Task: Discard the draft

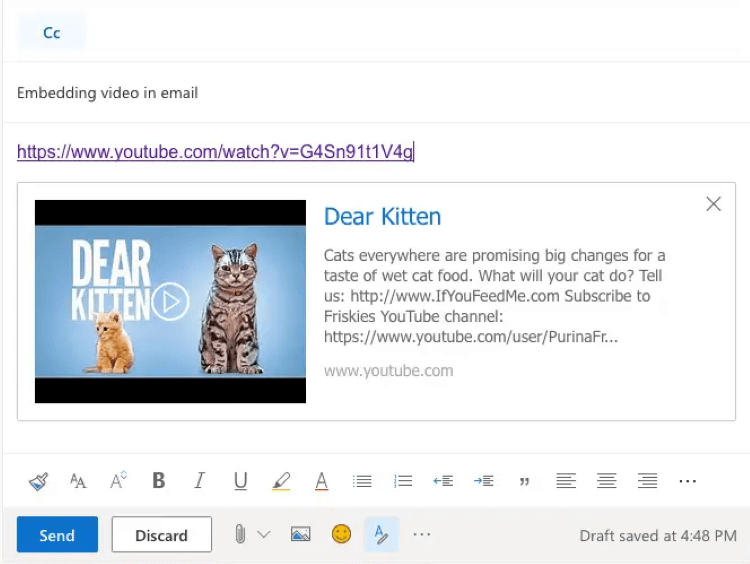Action: [x=162, y=534]
